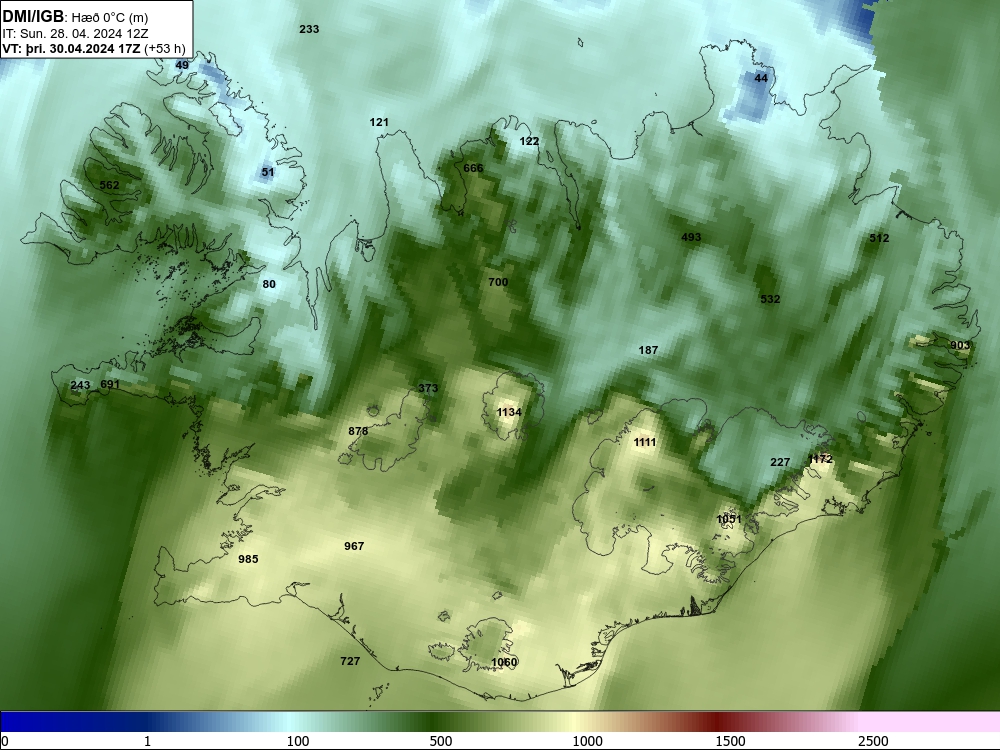Click the 500 label on the color scale
Screen dimensions: 1000x750
(441, 740)
